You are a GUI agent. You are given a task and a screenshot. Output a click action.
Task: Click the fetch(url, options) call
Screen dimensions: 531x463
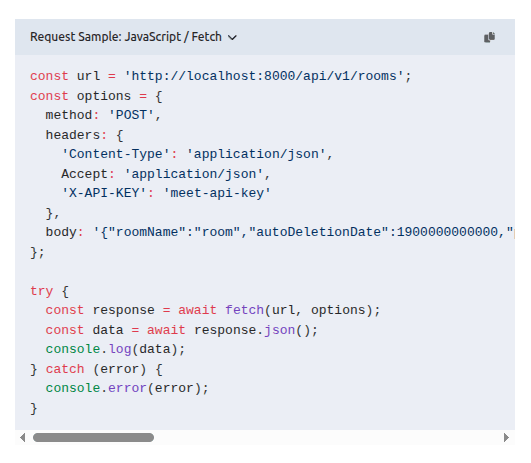click(x=299, y=310)
